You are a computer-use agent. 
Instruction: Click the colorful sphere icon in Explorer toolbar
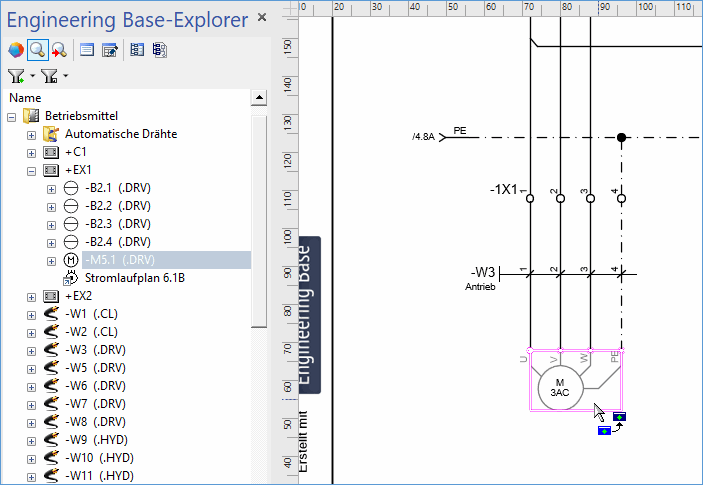click(x=16, y=50)
